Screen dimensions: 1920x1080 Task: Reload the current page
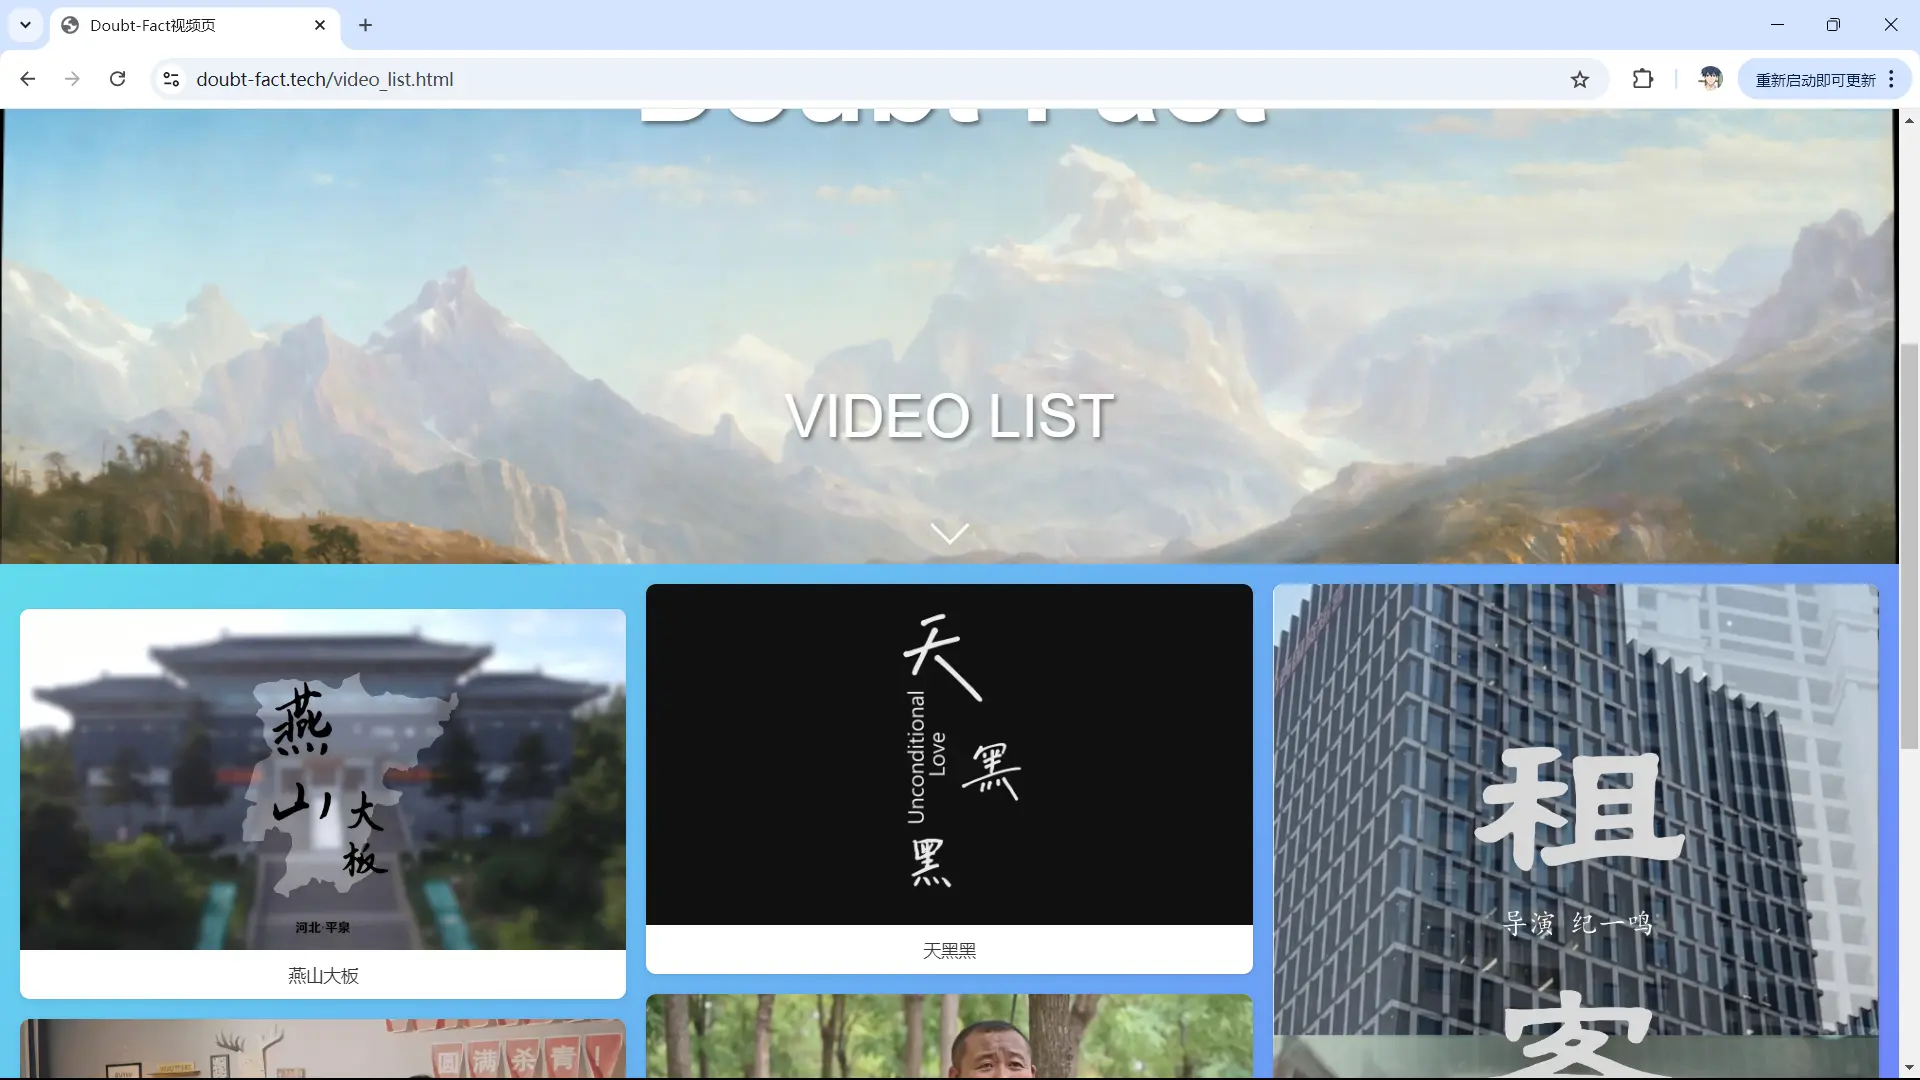(117, 79)
